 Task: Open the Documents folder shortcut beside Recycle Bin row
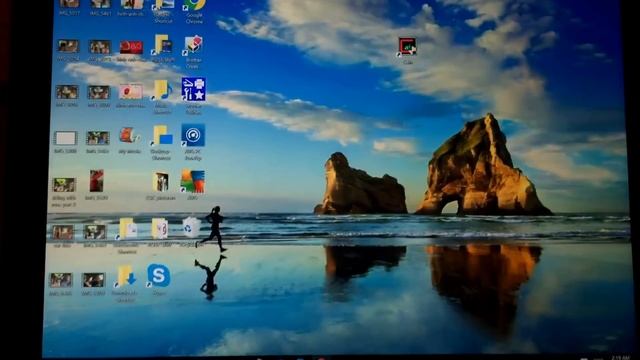pyautogui.click(x=127, y=228)
